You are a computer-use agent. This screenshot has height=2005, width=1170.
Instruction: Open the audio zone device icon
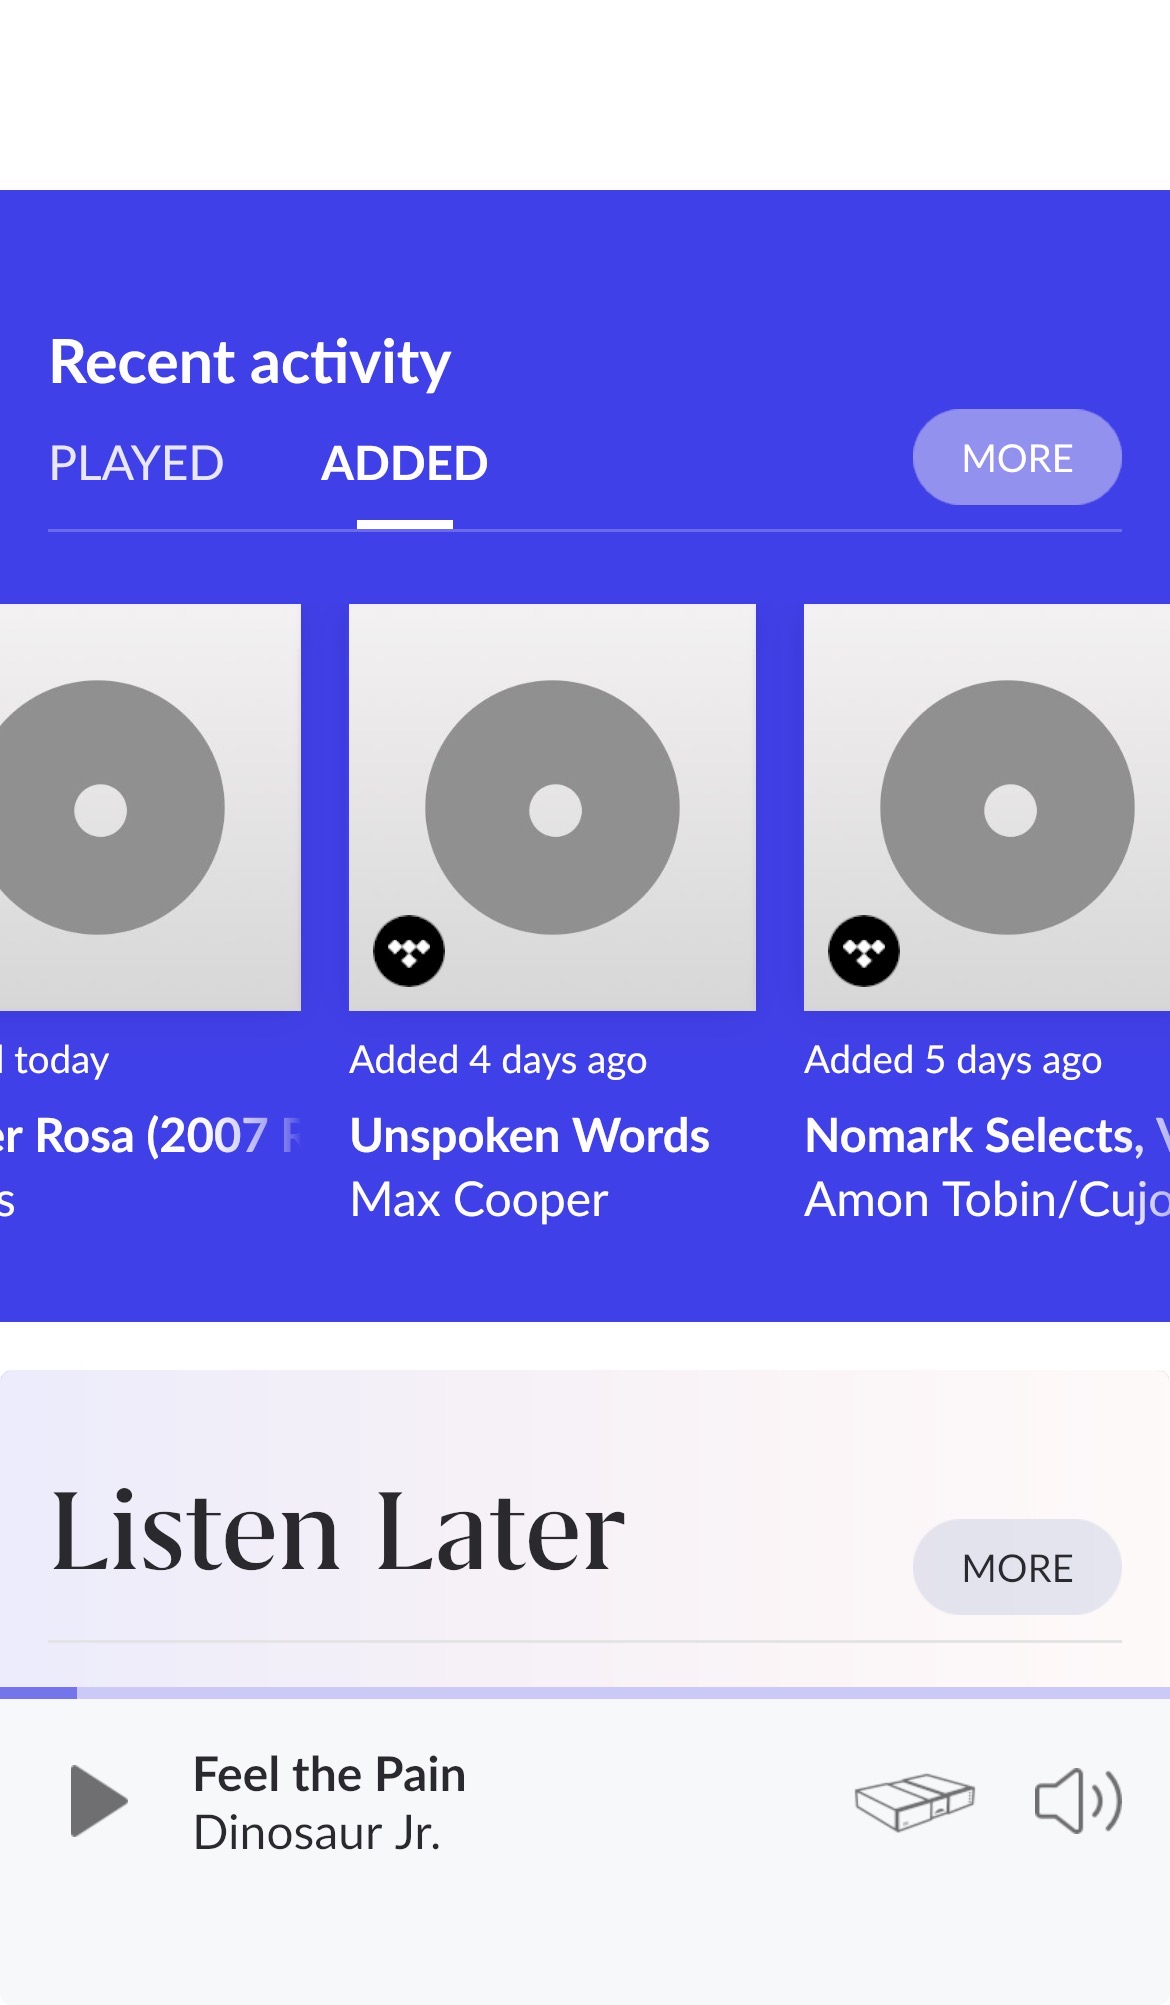(914, 1801)
